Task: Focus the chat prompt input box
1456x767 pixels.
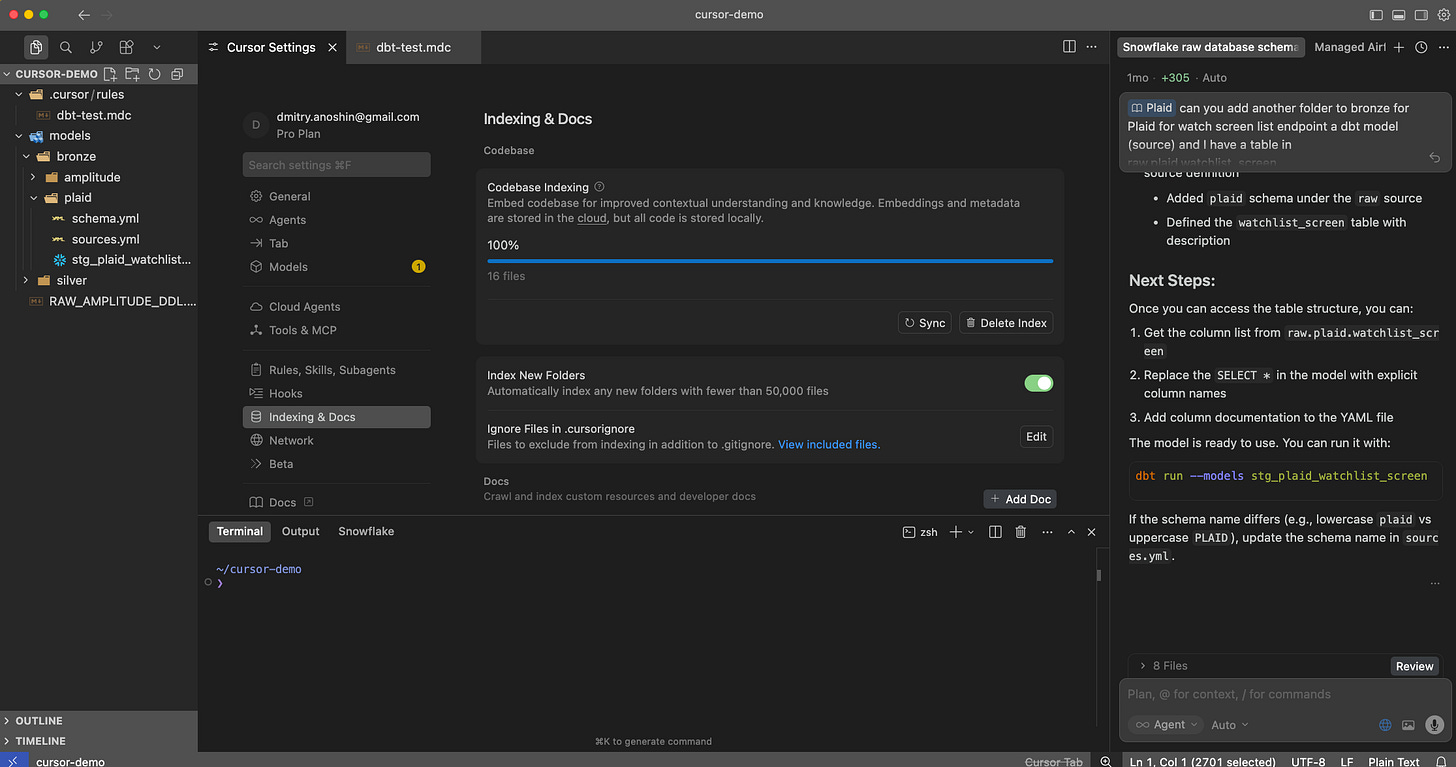Action: (x=1286, y=694)
